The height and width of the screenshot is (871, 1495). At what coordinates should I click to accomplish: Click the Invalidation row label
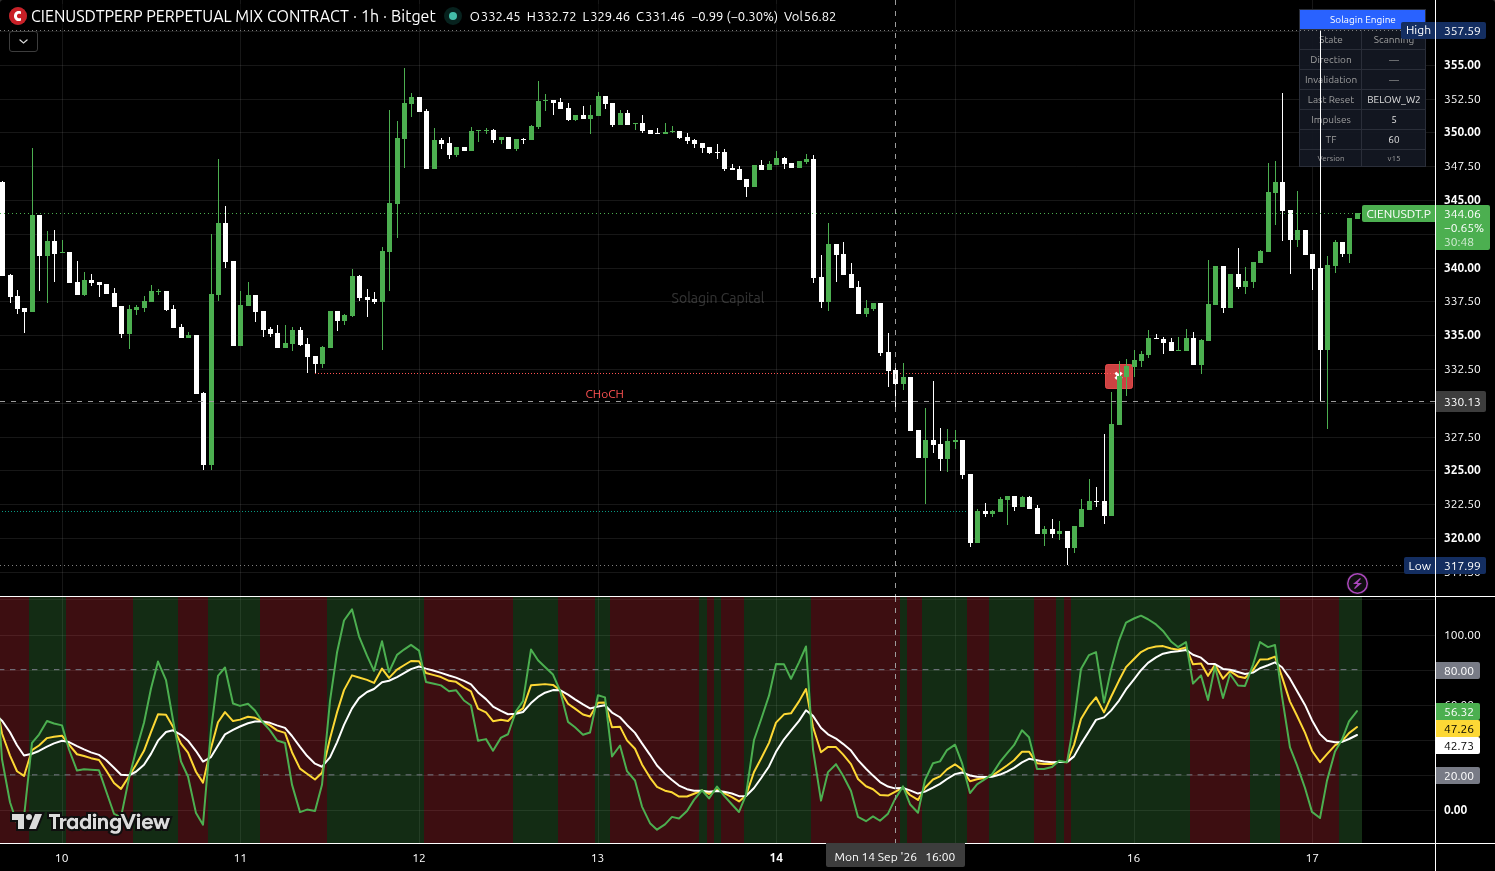tap(1331, 80)
